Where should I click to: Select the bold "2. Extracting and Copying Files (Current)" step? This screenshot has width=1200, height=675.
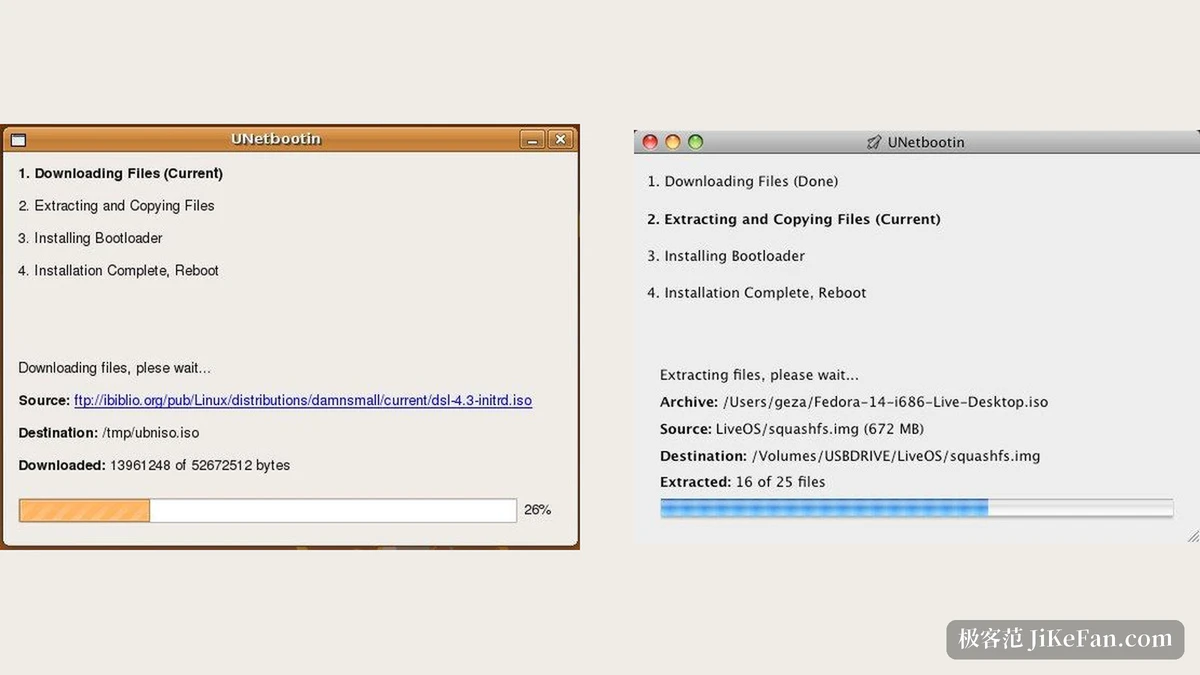tap(794, 219)
